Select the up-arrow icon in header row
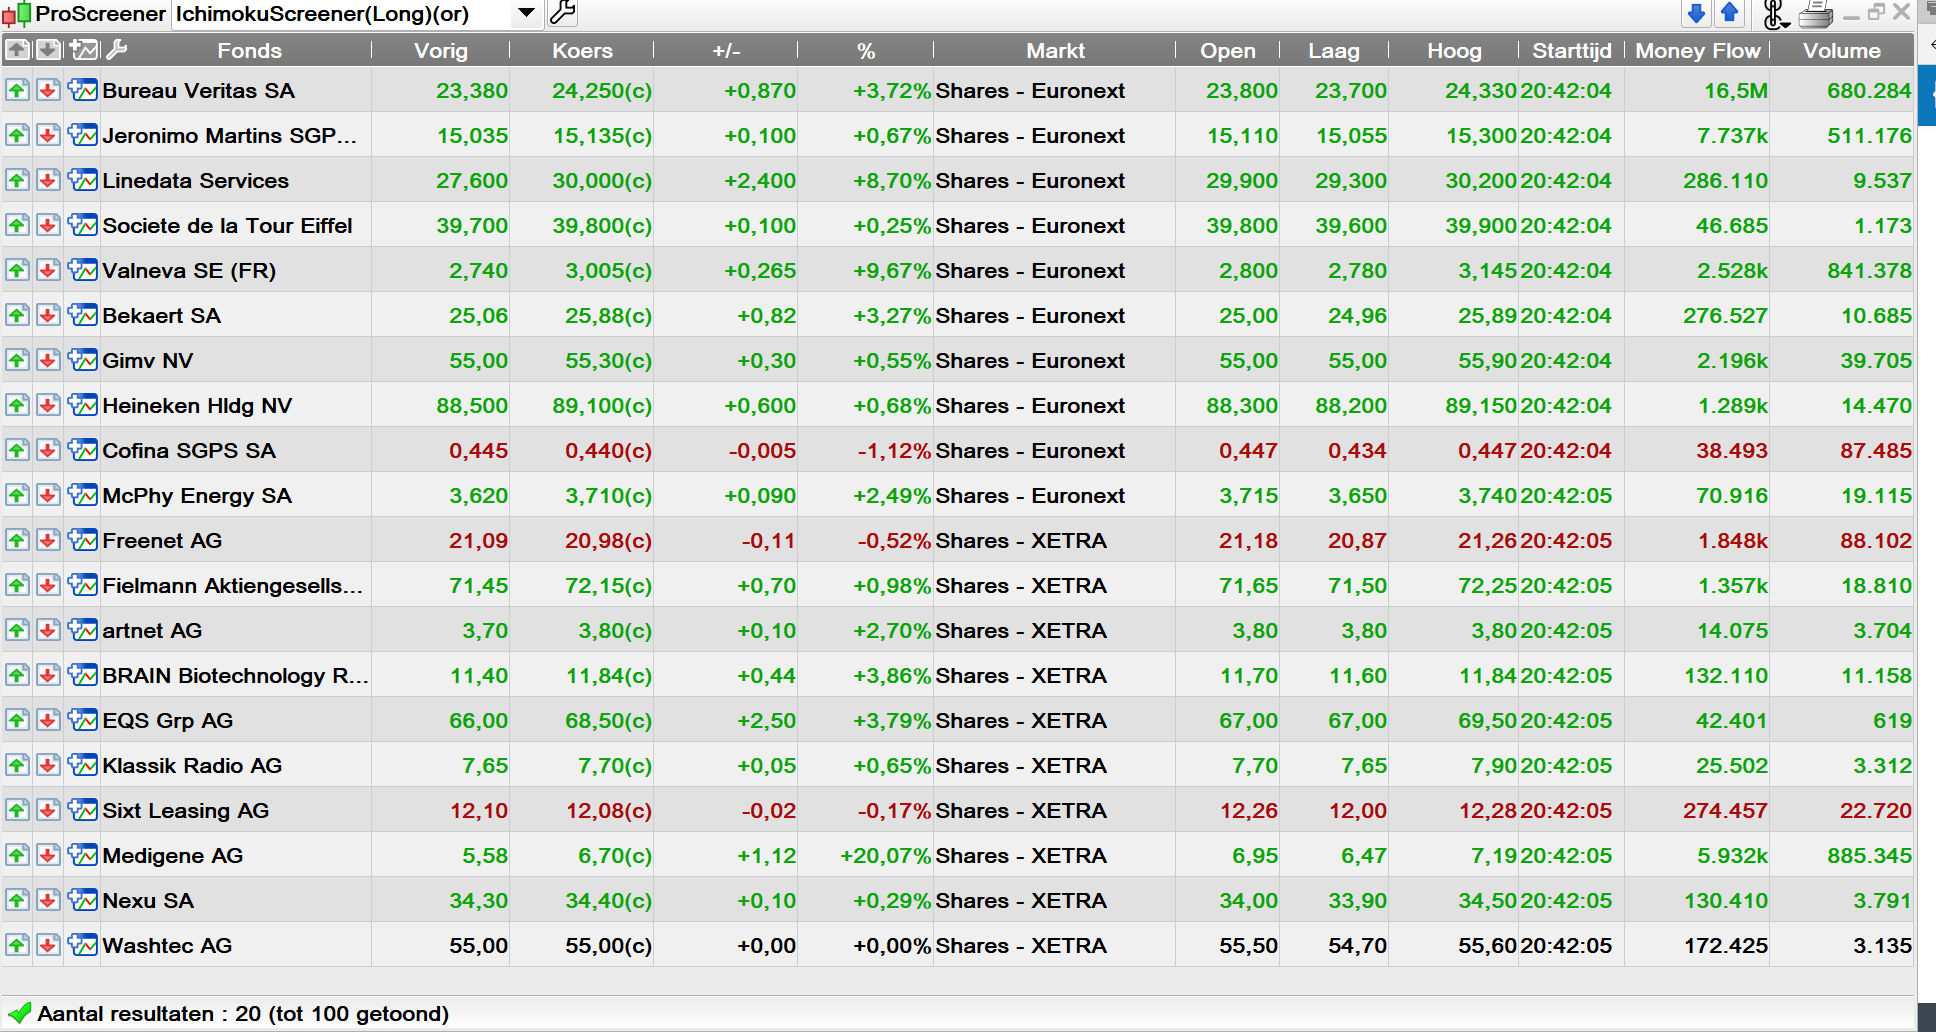 pyautogui.click(x=17, y=50)
